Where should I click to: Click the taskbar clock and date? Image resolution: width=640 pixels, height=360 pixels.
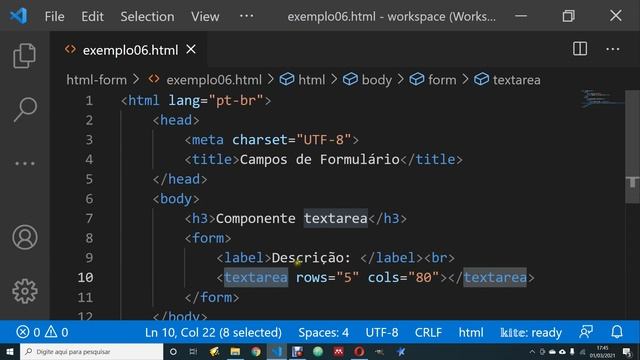point(602,351)
